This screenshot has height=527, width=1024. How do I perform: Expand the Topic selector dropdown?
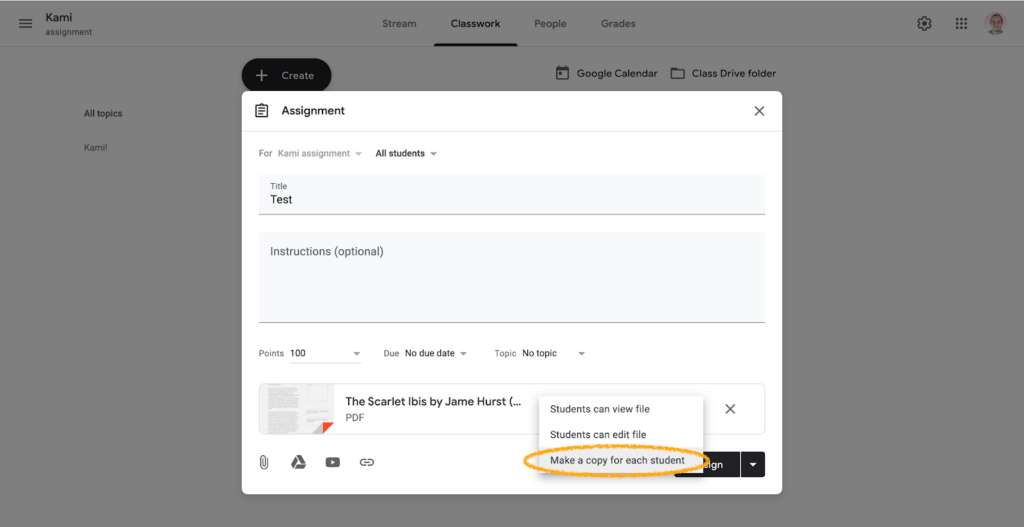[x=553, y=353]
